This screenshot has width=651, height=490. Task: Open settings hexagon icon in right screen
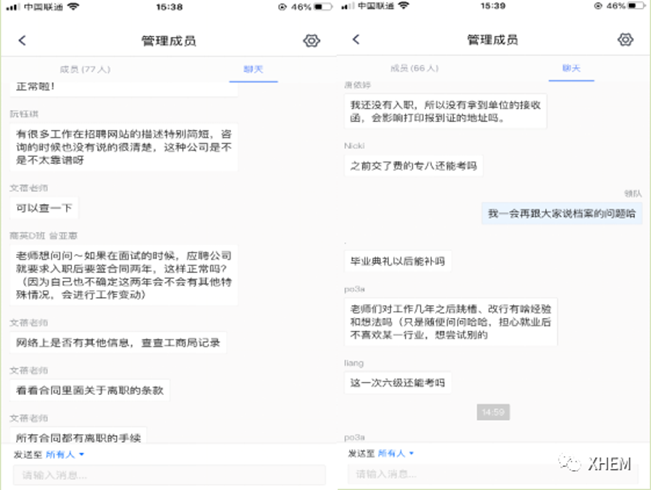coord(625,40)
